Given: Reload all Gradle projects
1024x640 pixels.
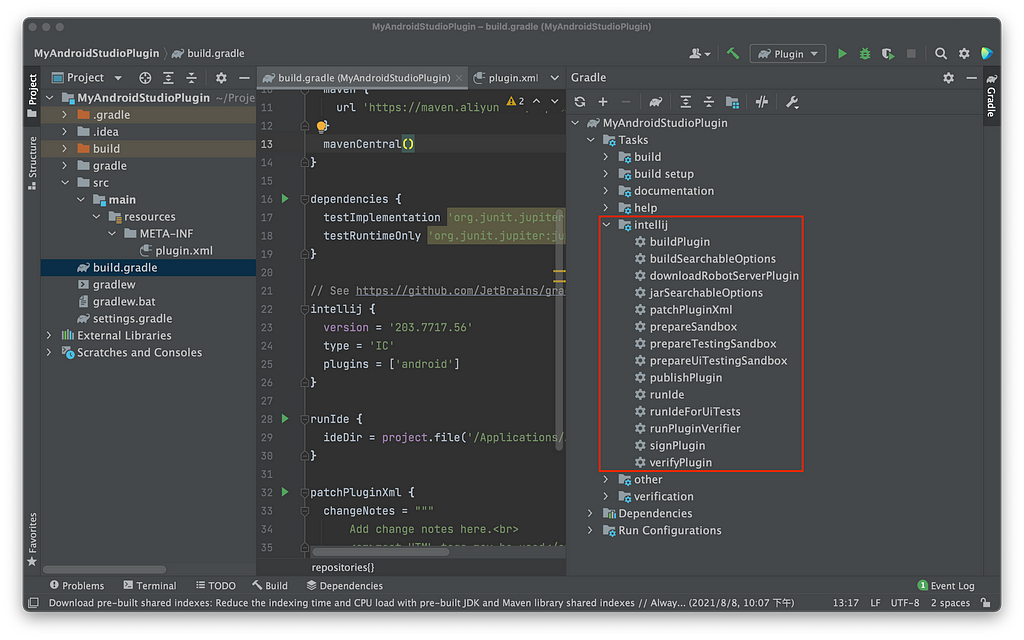Looking at the screenshot, I should coord(579,102).
